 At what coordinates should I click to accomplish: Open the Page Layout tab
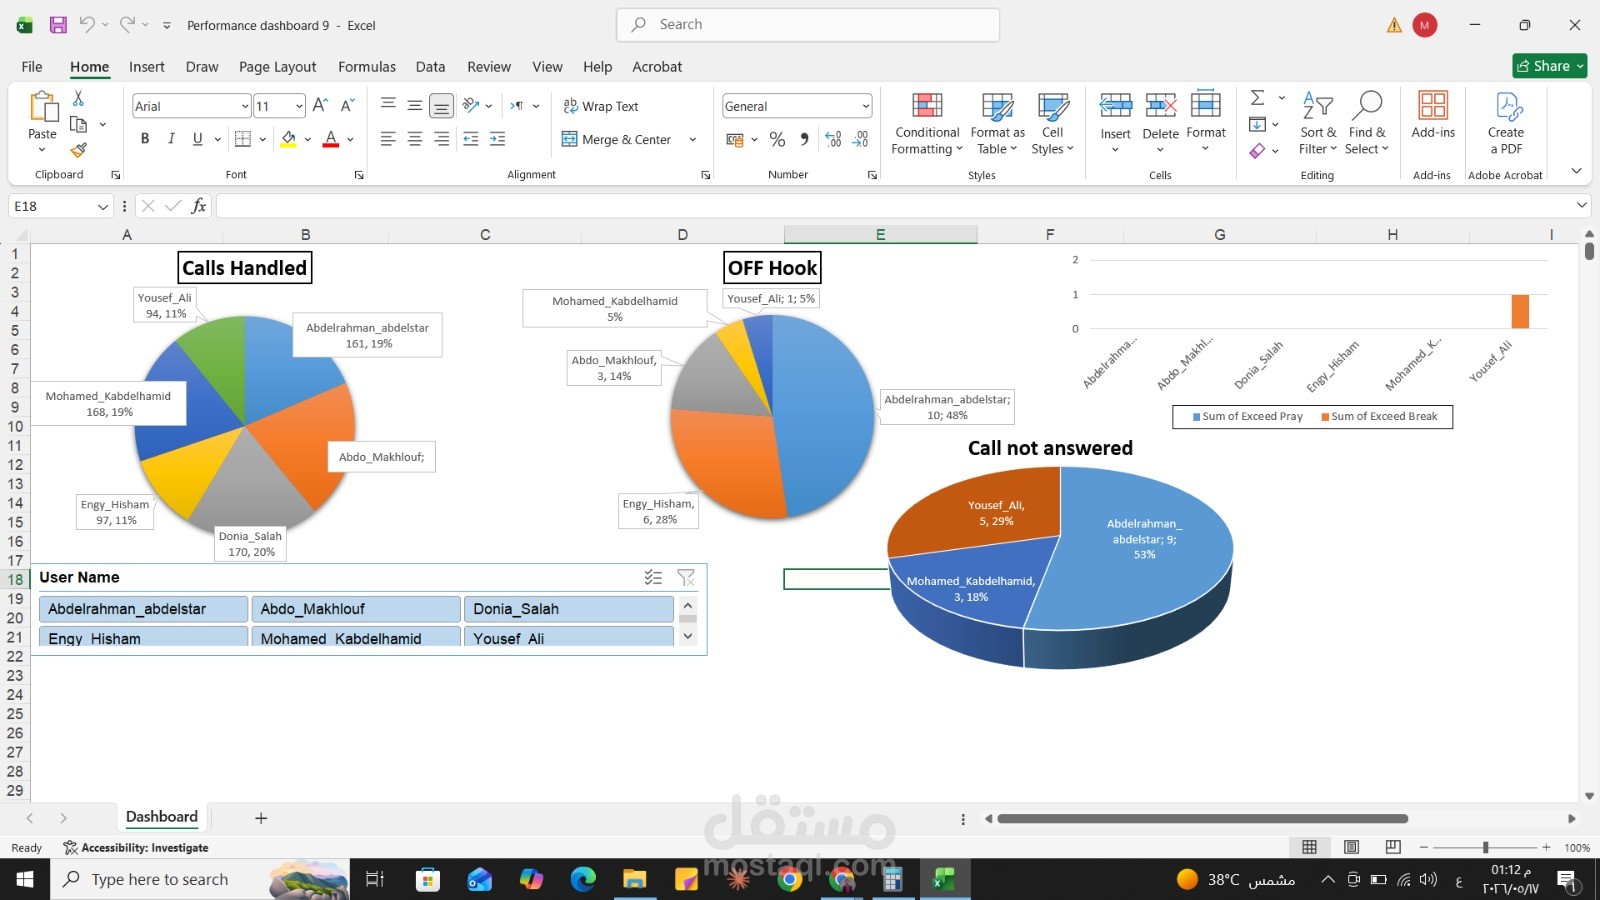[277, 67]
